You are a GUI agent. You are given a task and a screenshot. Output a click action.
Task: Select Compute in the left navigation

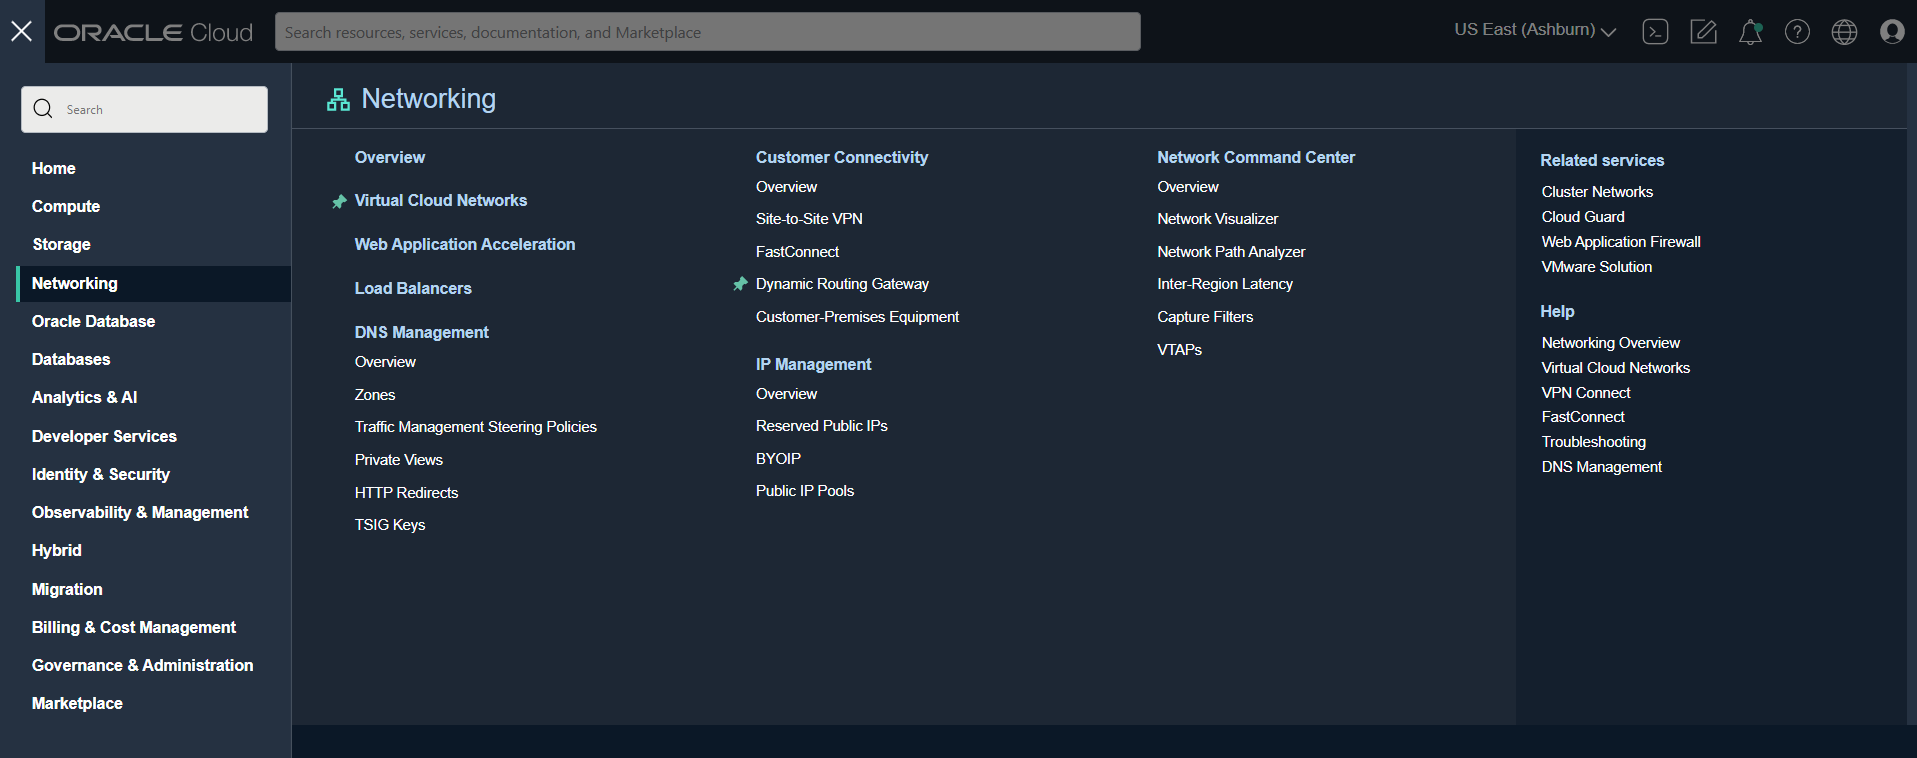[x=66, y=206]
